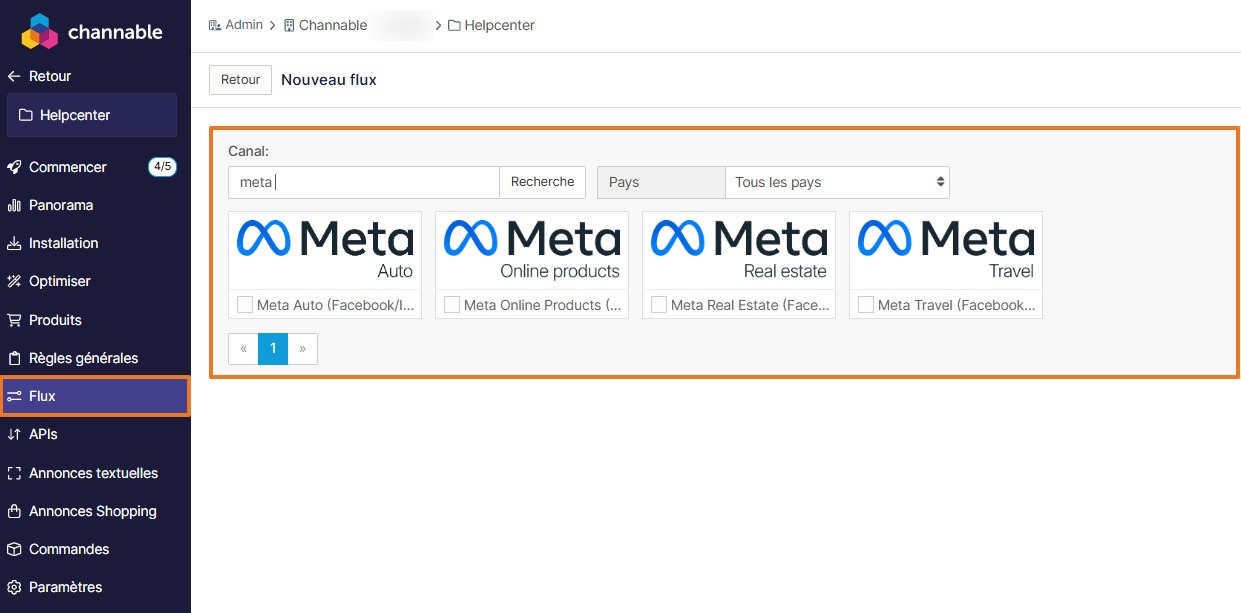The image size is (1241, 613).
Task: Click the up-down arrows icon next to APIs
Action: [x=14, y=434]
